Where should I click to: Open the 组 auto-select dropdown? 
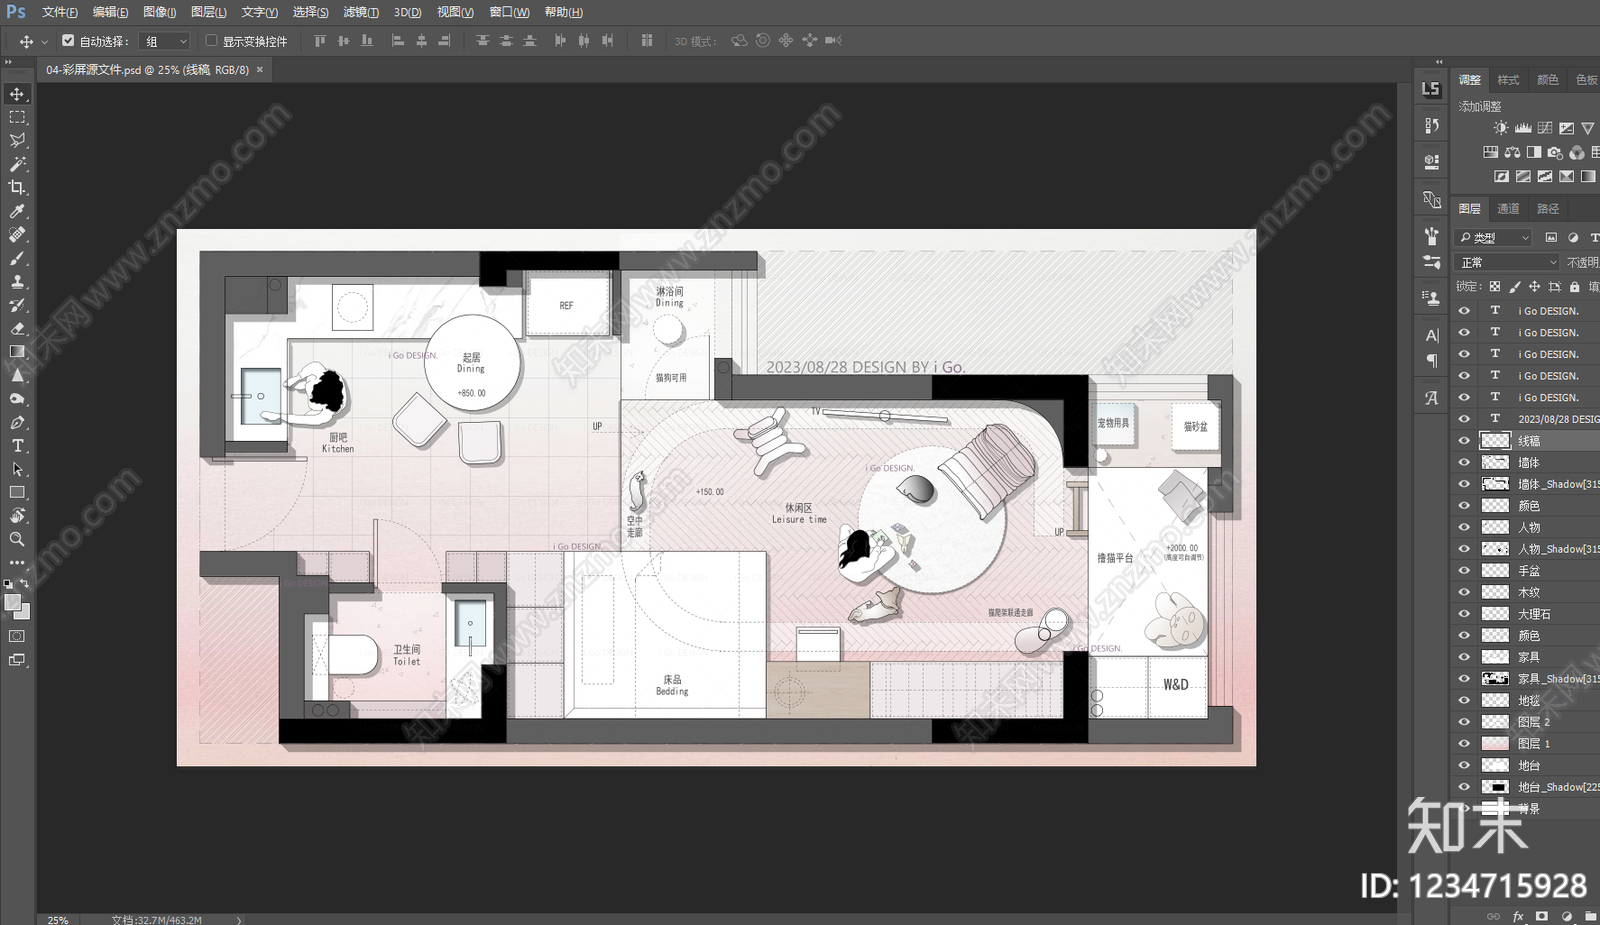[x=165, y=41]
